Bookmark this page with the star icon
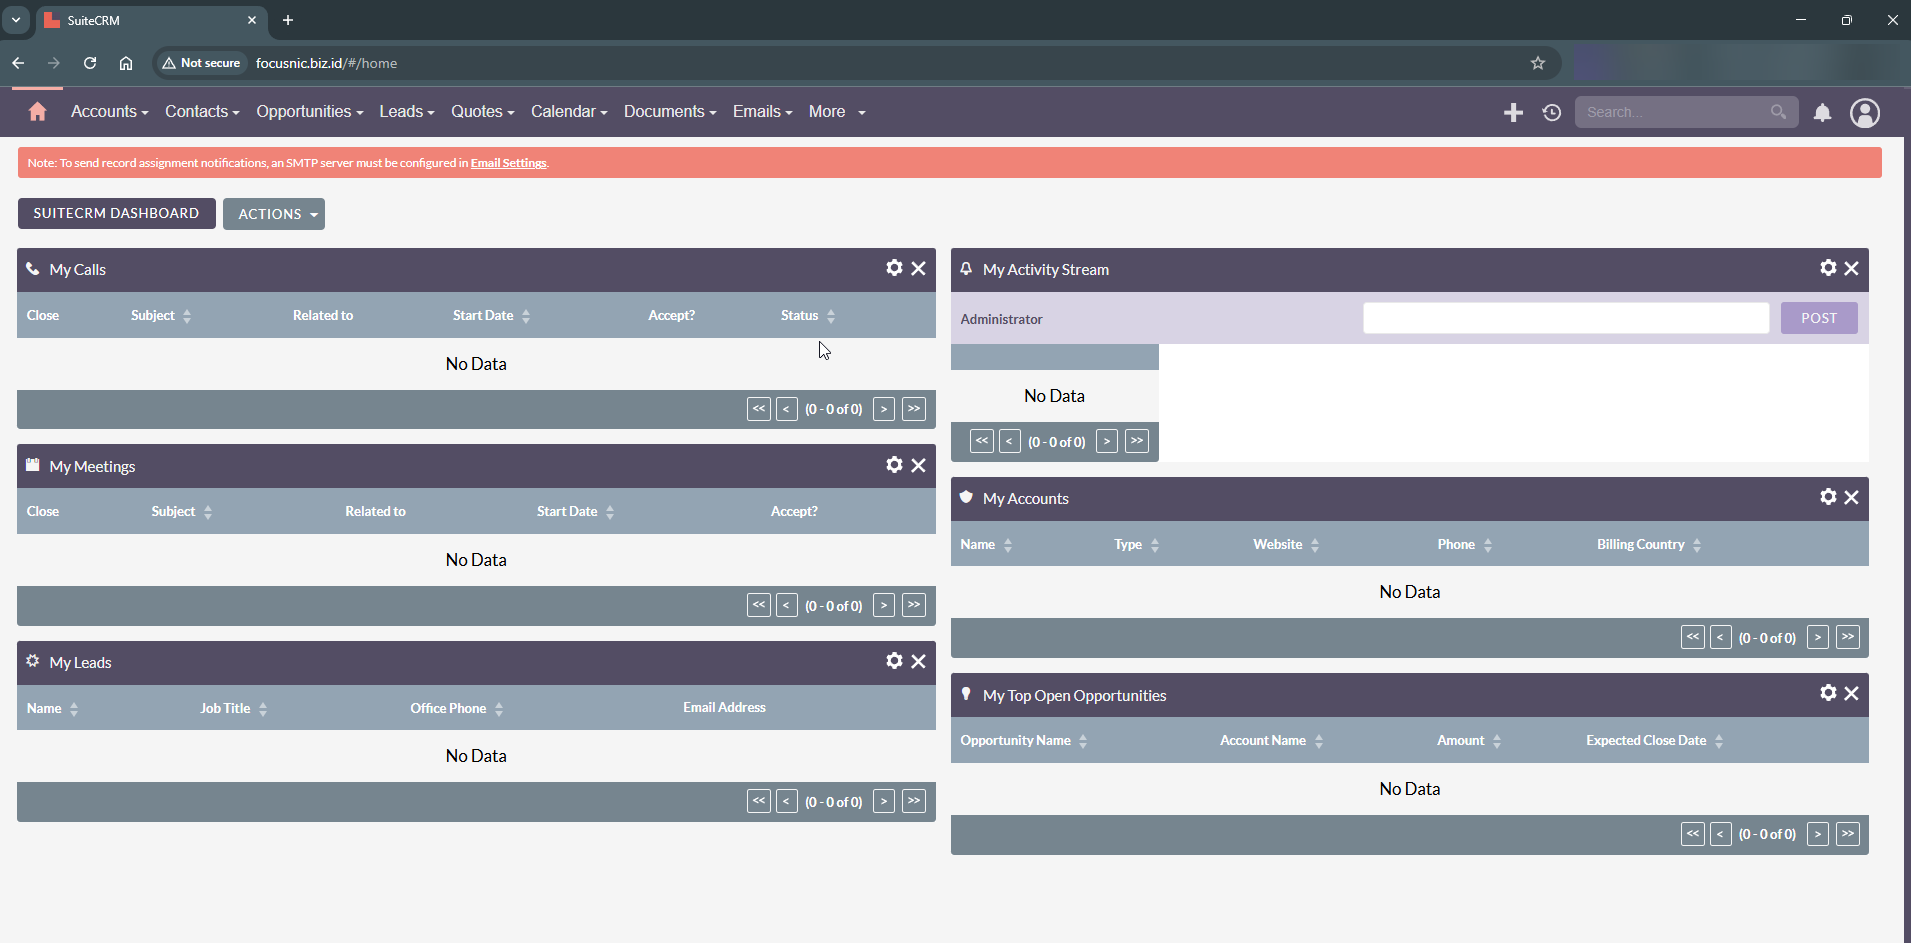This screenshot has height=943, width=1911. [1537, 63]
